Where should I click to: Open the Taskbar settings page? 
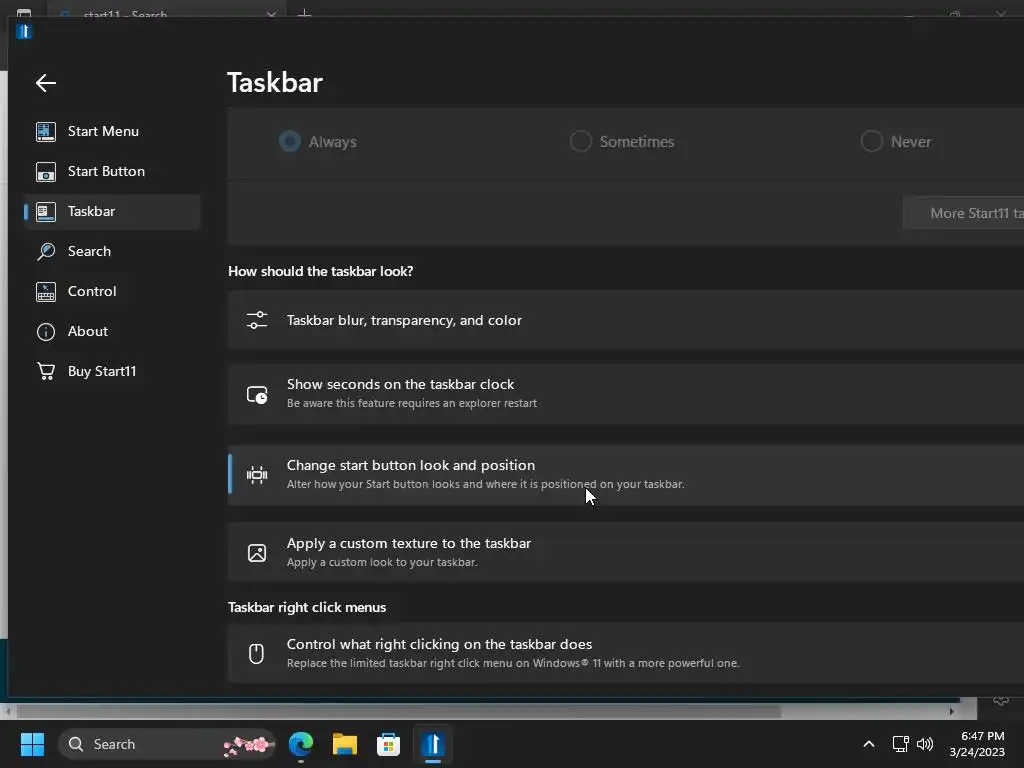pyautogui.click(x=112, y=212)
